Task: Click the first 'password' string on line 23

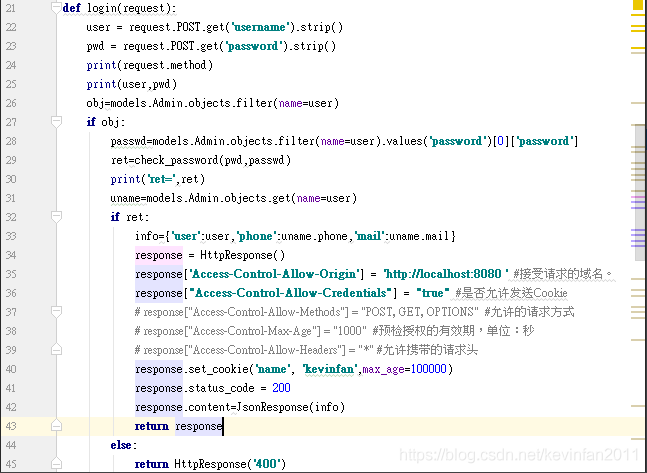Action: [253, 46]
